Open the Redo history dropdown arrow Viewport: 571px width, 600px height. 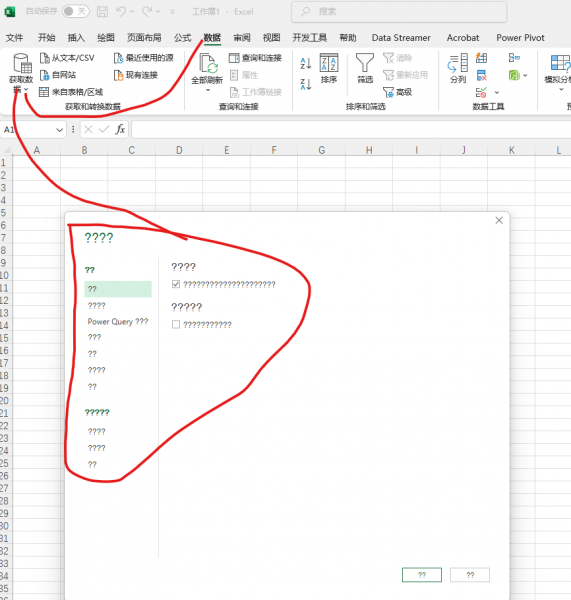(158, 12)
